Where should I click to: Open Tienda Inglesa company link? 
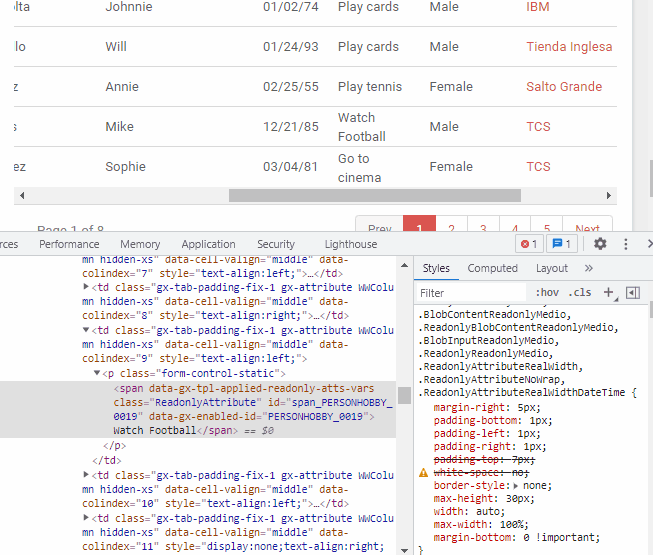pos(569,47)
